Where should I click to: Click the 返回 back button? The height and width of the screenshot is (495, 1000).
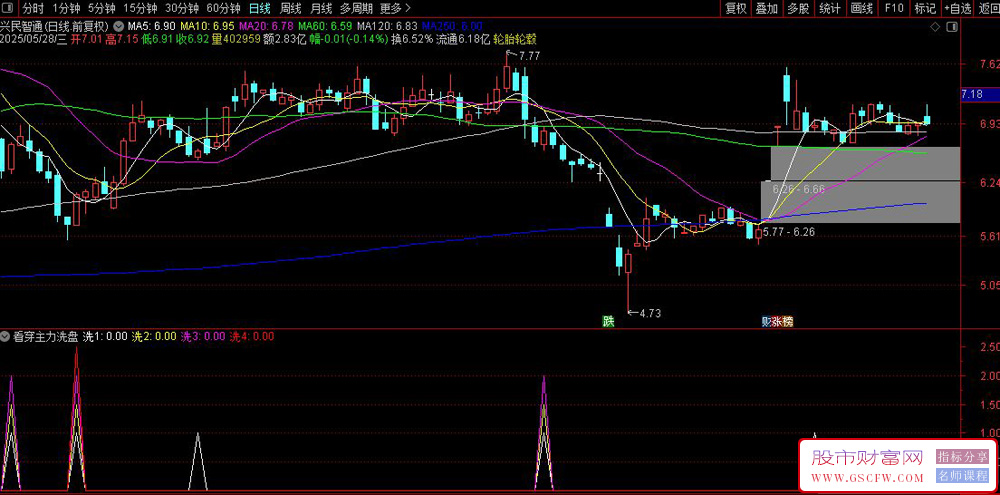tap(989, 8)
